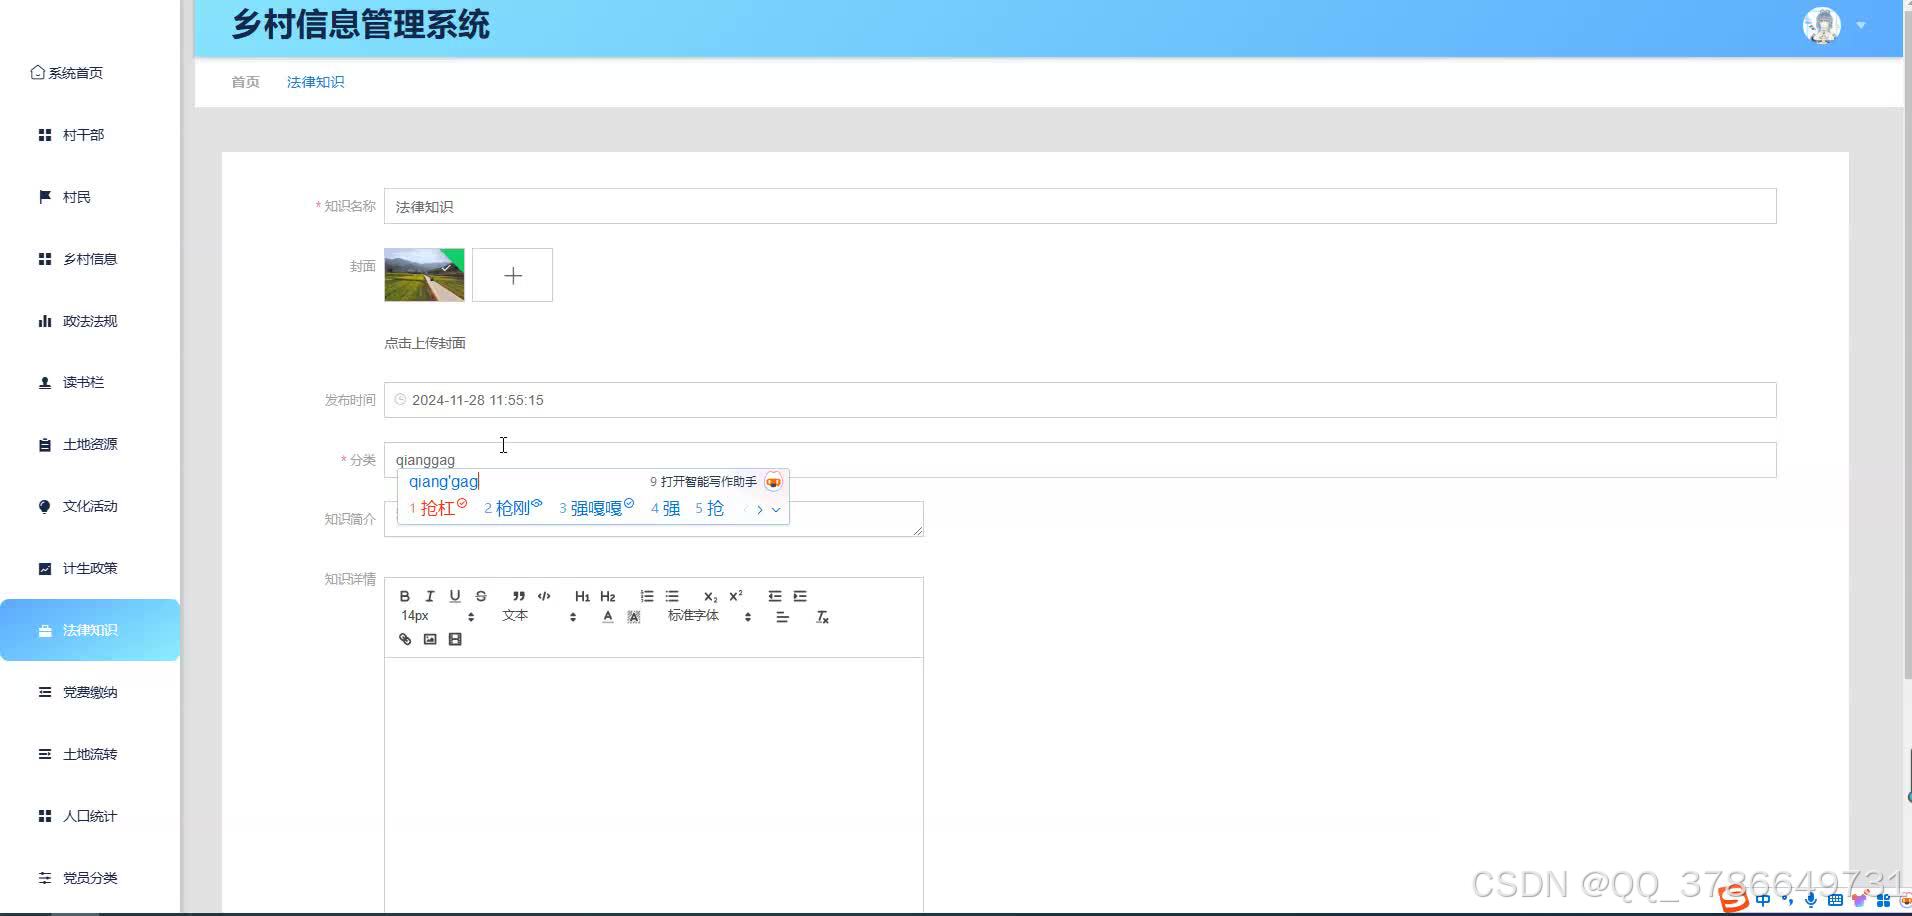Expand the user avatar dropdown arrow
The width and height of the screenshot is (1912, 916).
(1861, 25)
